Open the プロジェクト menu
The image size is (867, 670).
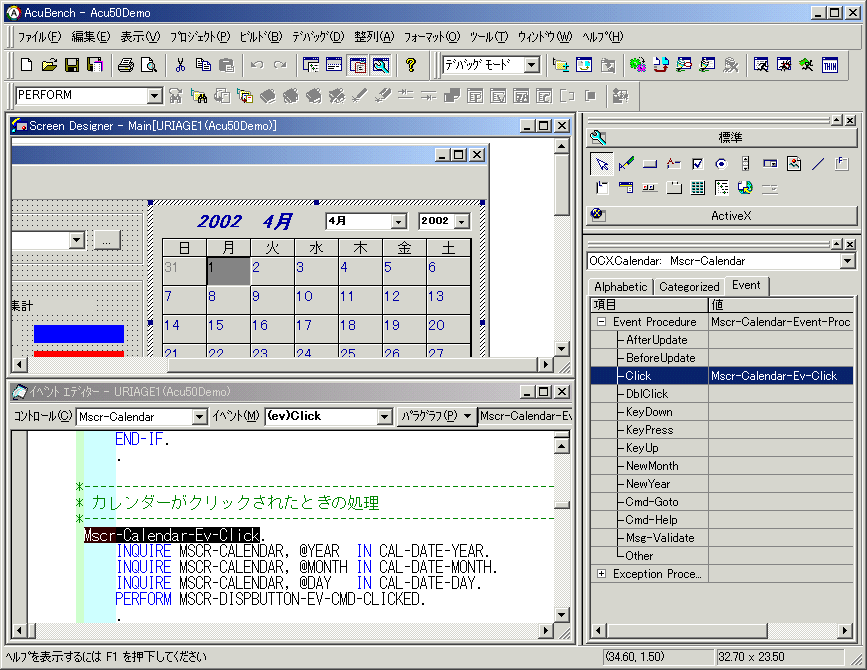tap(200, 37)
